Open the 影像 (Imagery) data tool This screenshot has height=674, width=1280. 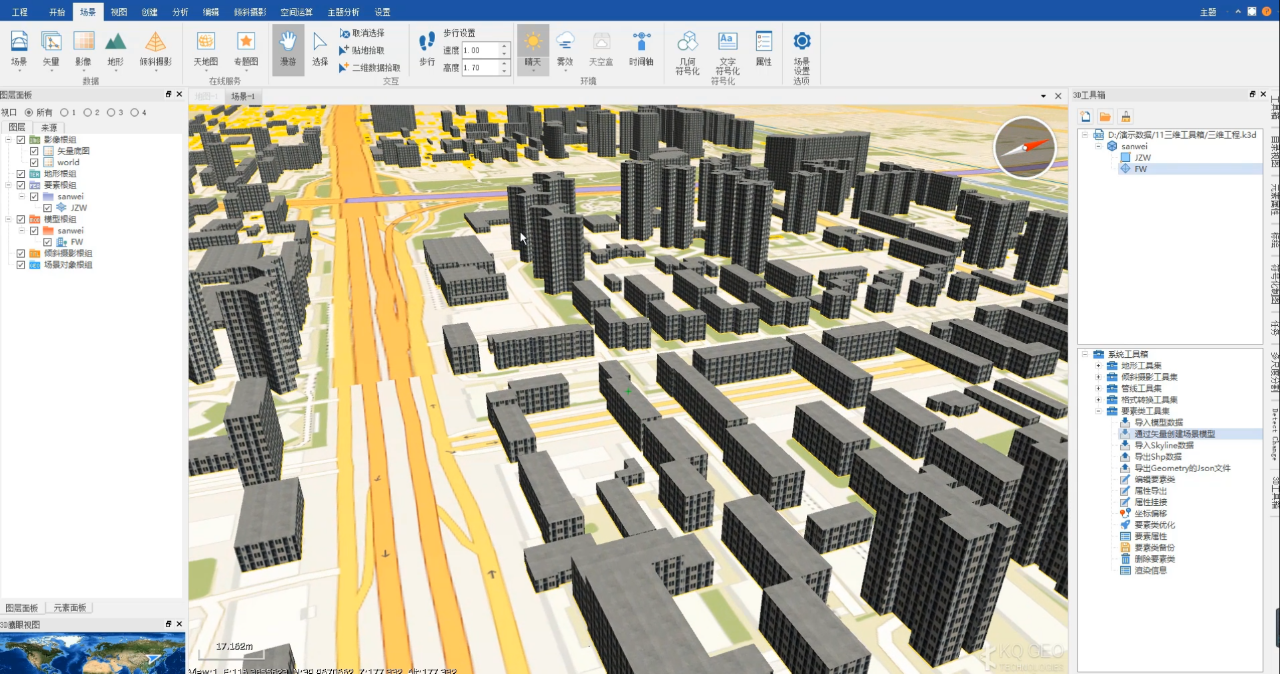tap(83, 49)
